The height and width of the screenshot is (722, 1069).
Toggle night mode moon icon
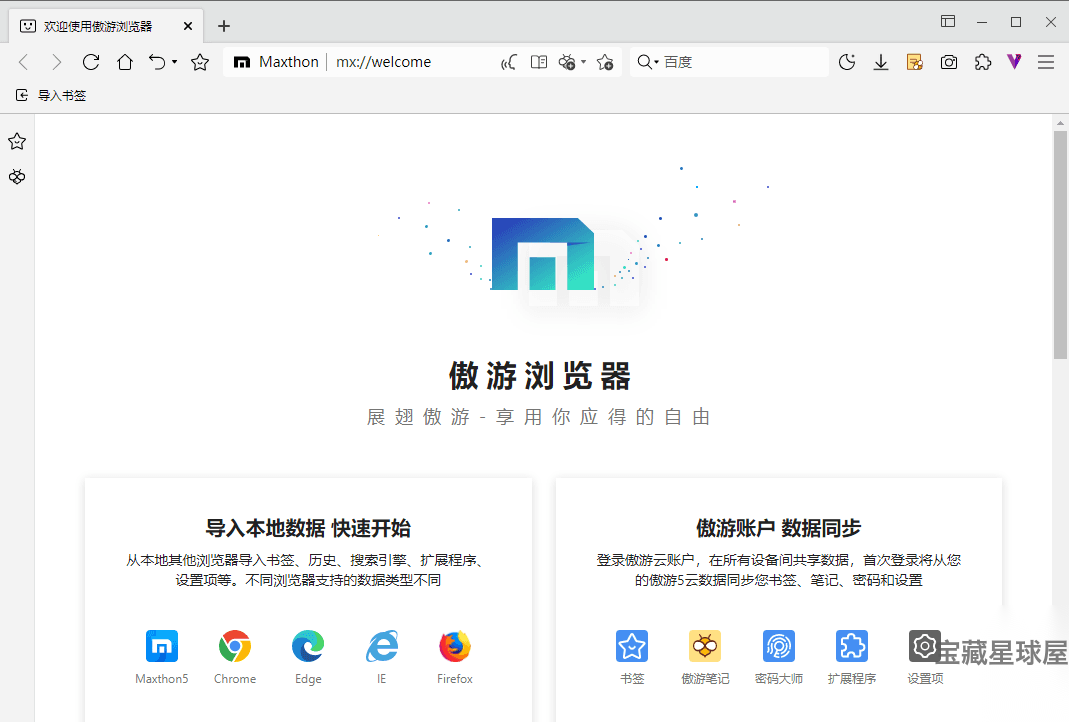point(847,62)
